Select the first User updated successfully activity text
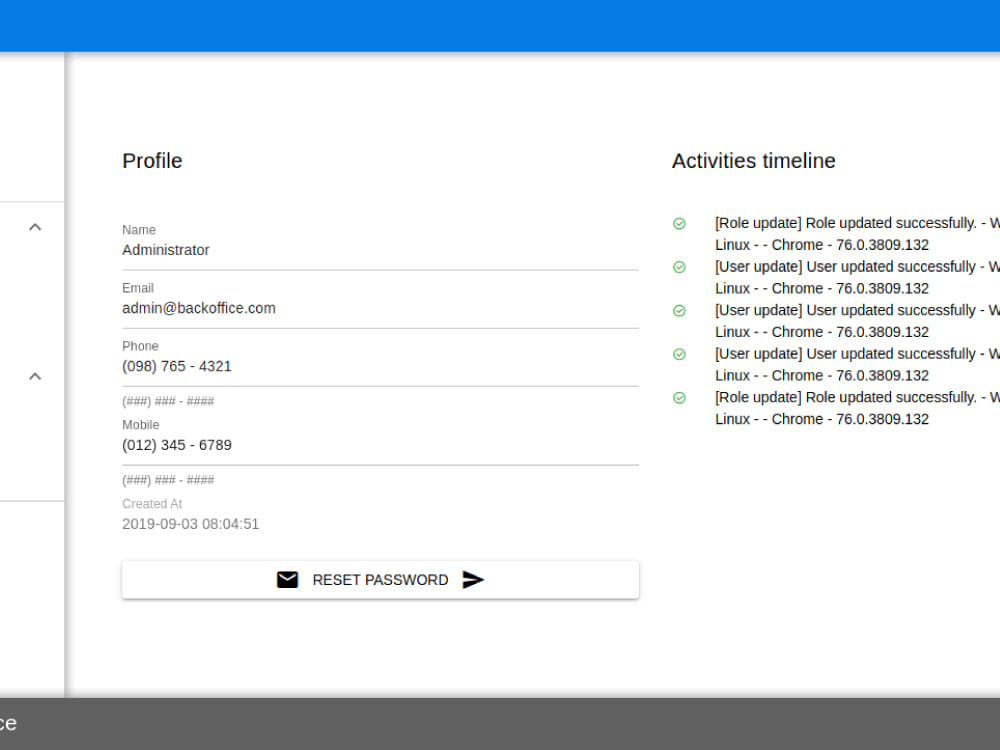This screenshot has width=1000, height=750. [857, 267]
